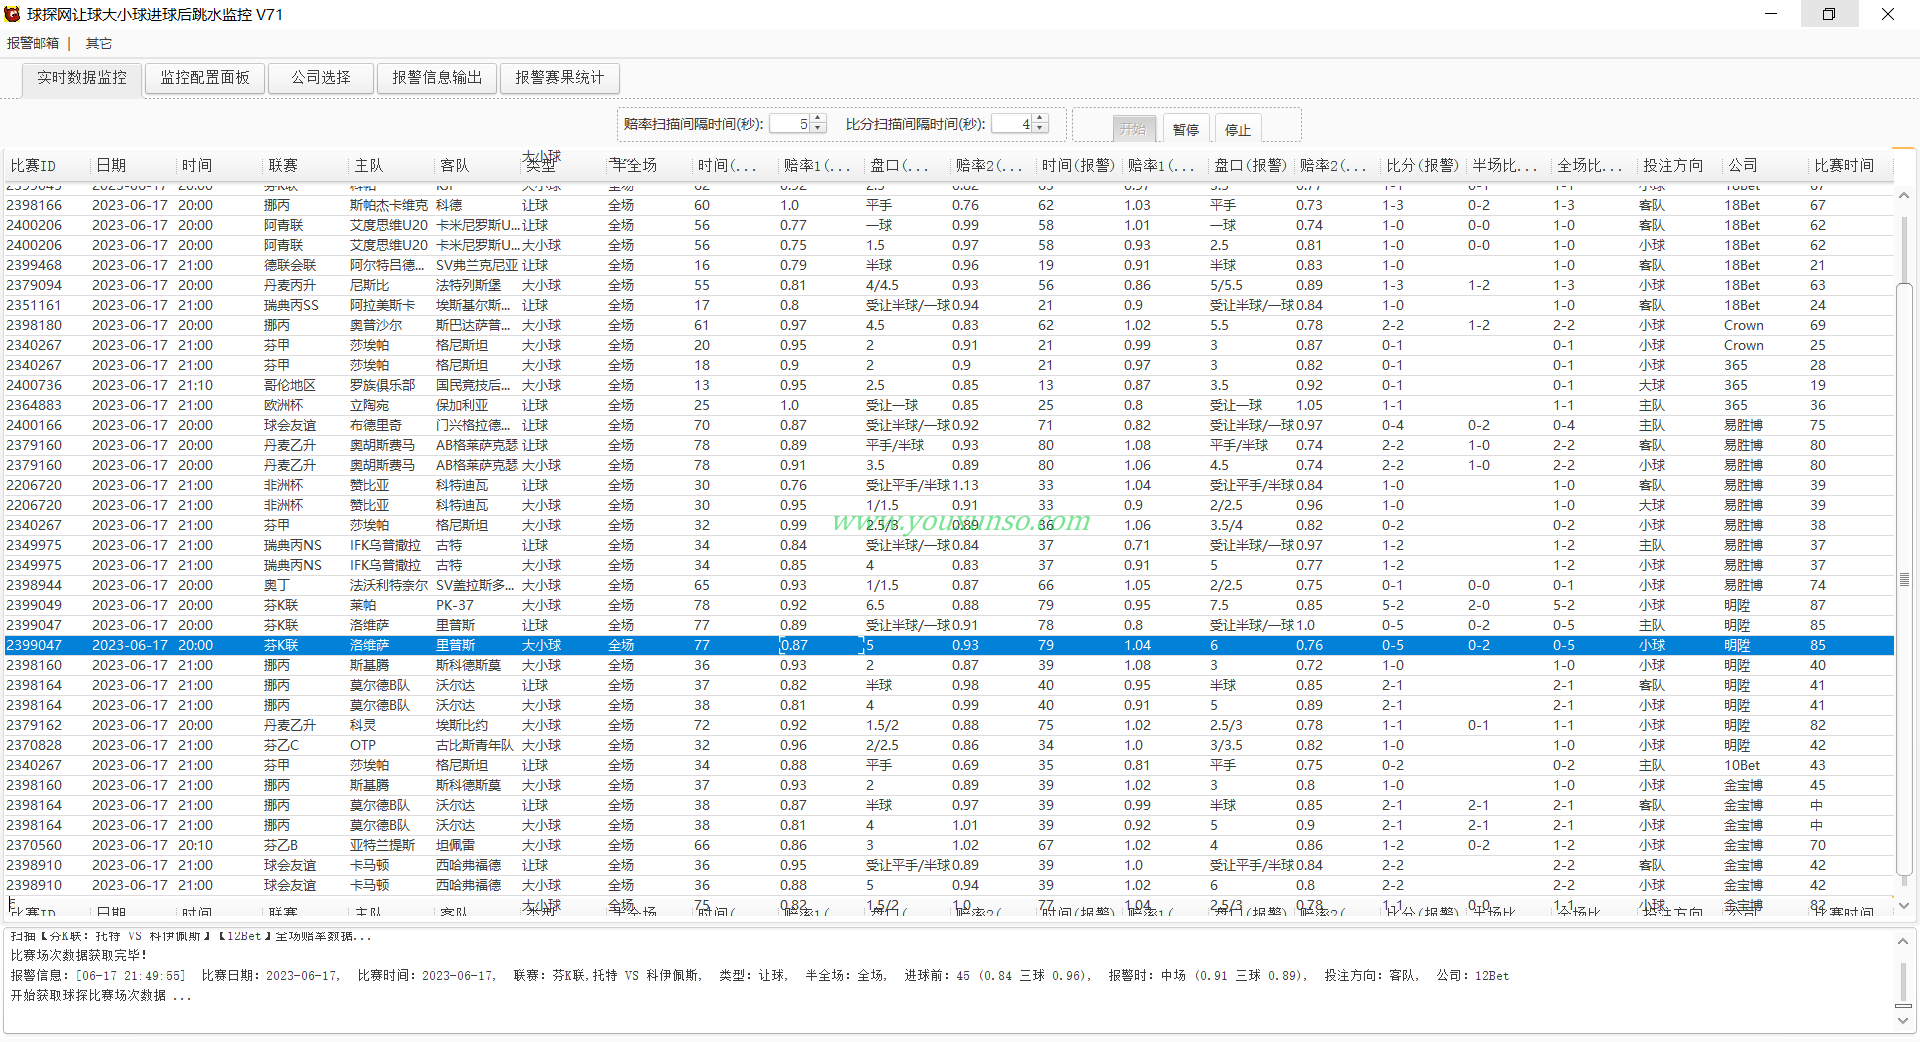Open the 其它 menu
The height and width of the screenshot is (1042, 1920).
point(99,43)
